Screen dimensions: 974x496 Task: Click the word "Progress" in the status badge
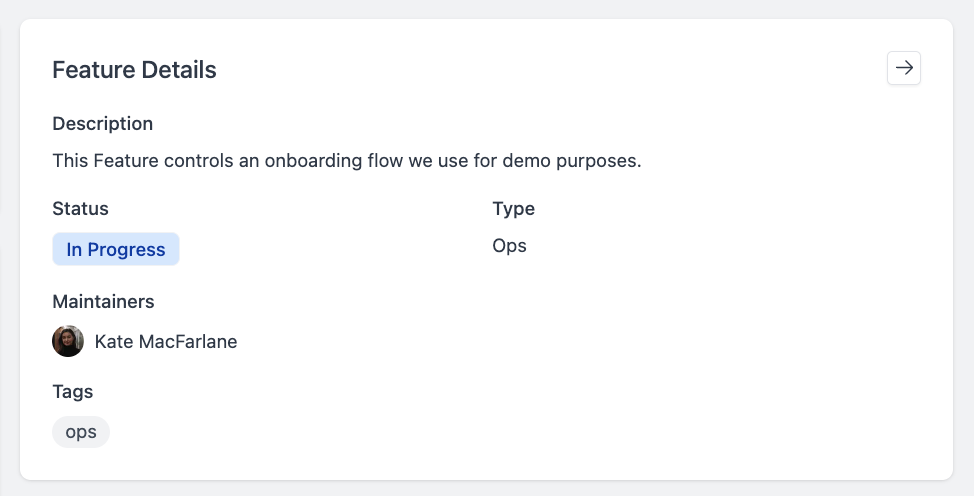126,250
